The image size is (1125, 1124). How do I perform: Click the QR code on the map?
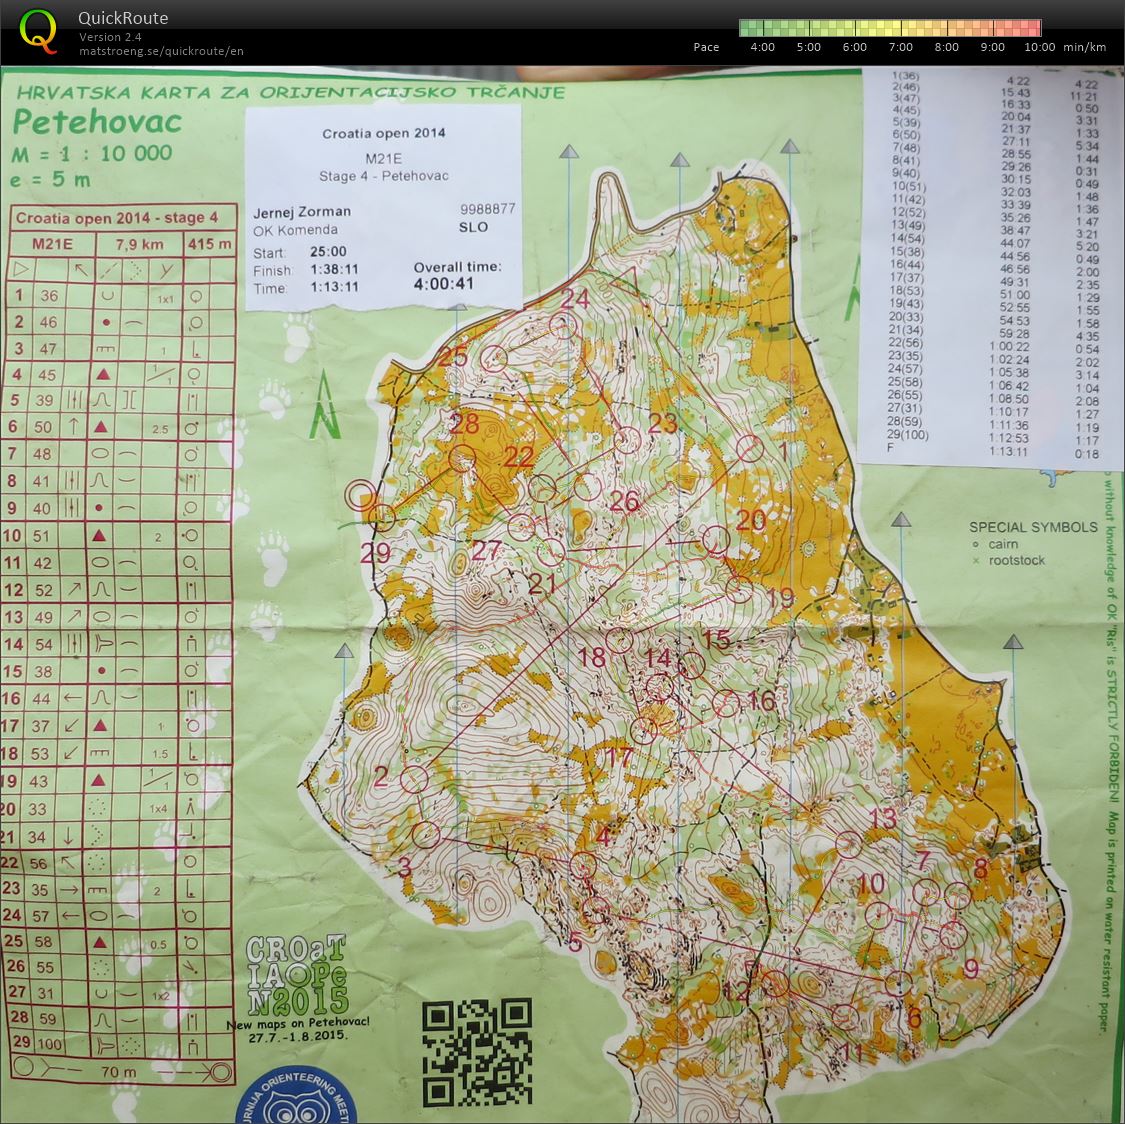pyautogui.click(x=476, y=1052)
